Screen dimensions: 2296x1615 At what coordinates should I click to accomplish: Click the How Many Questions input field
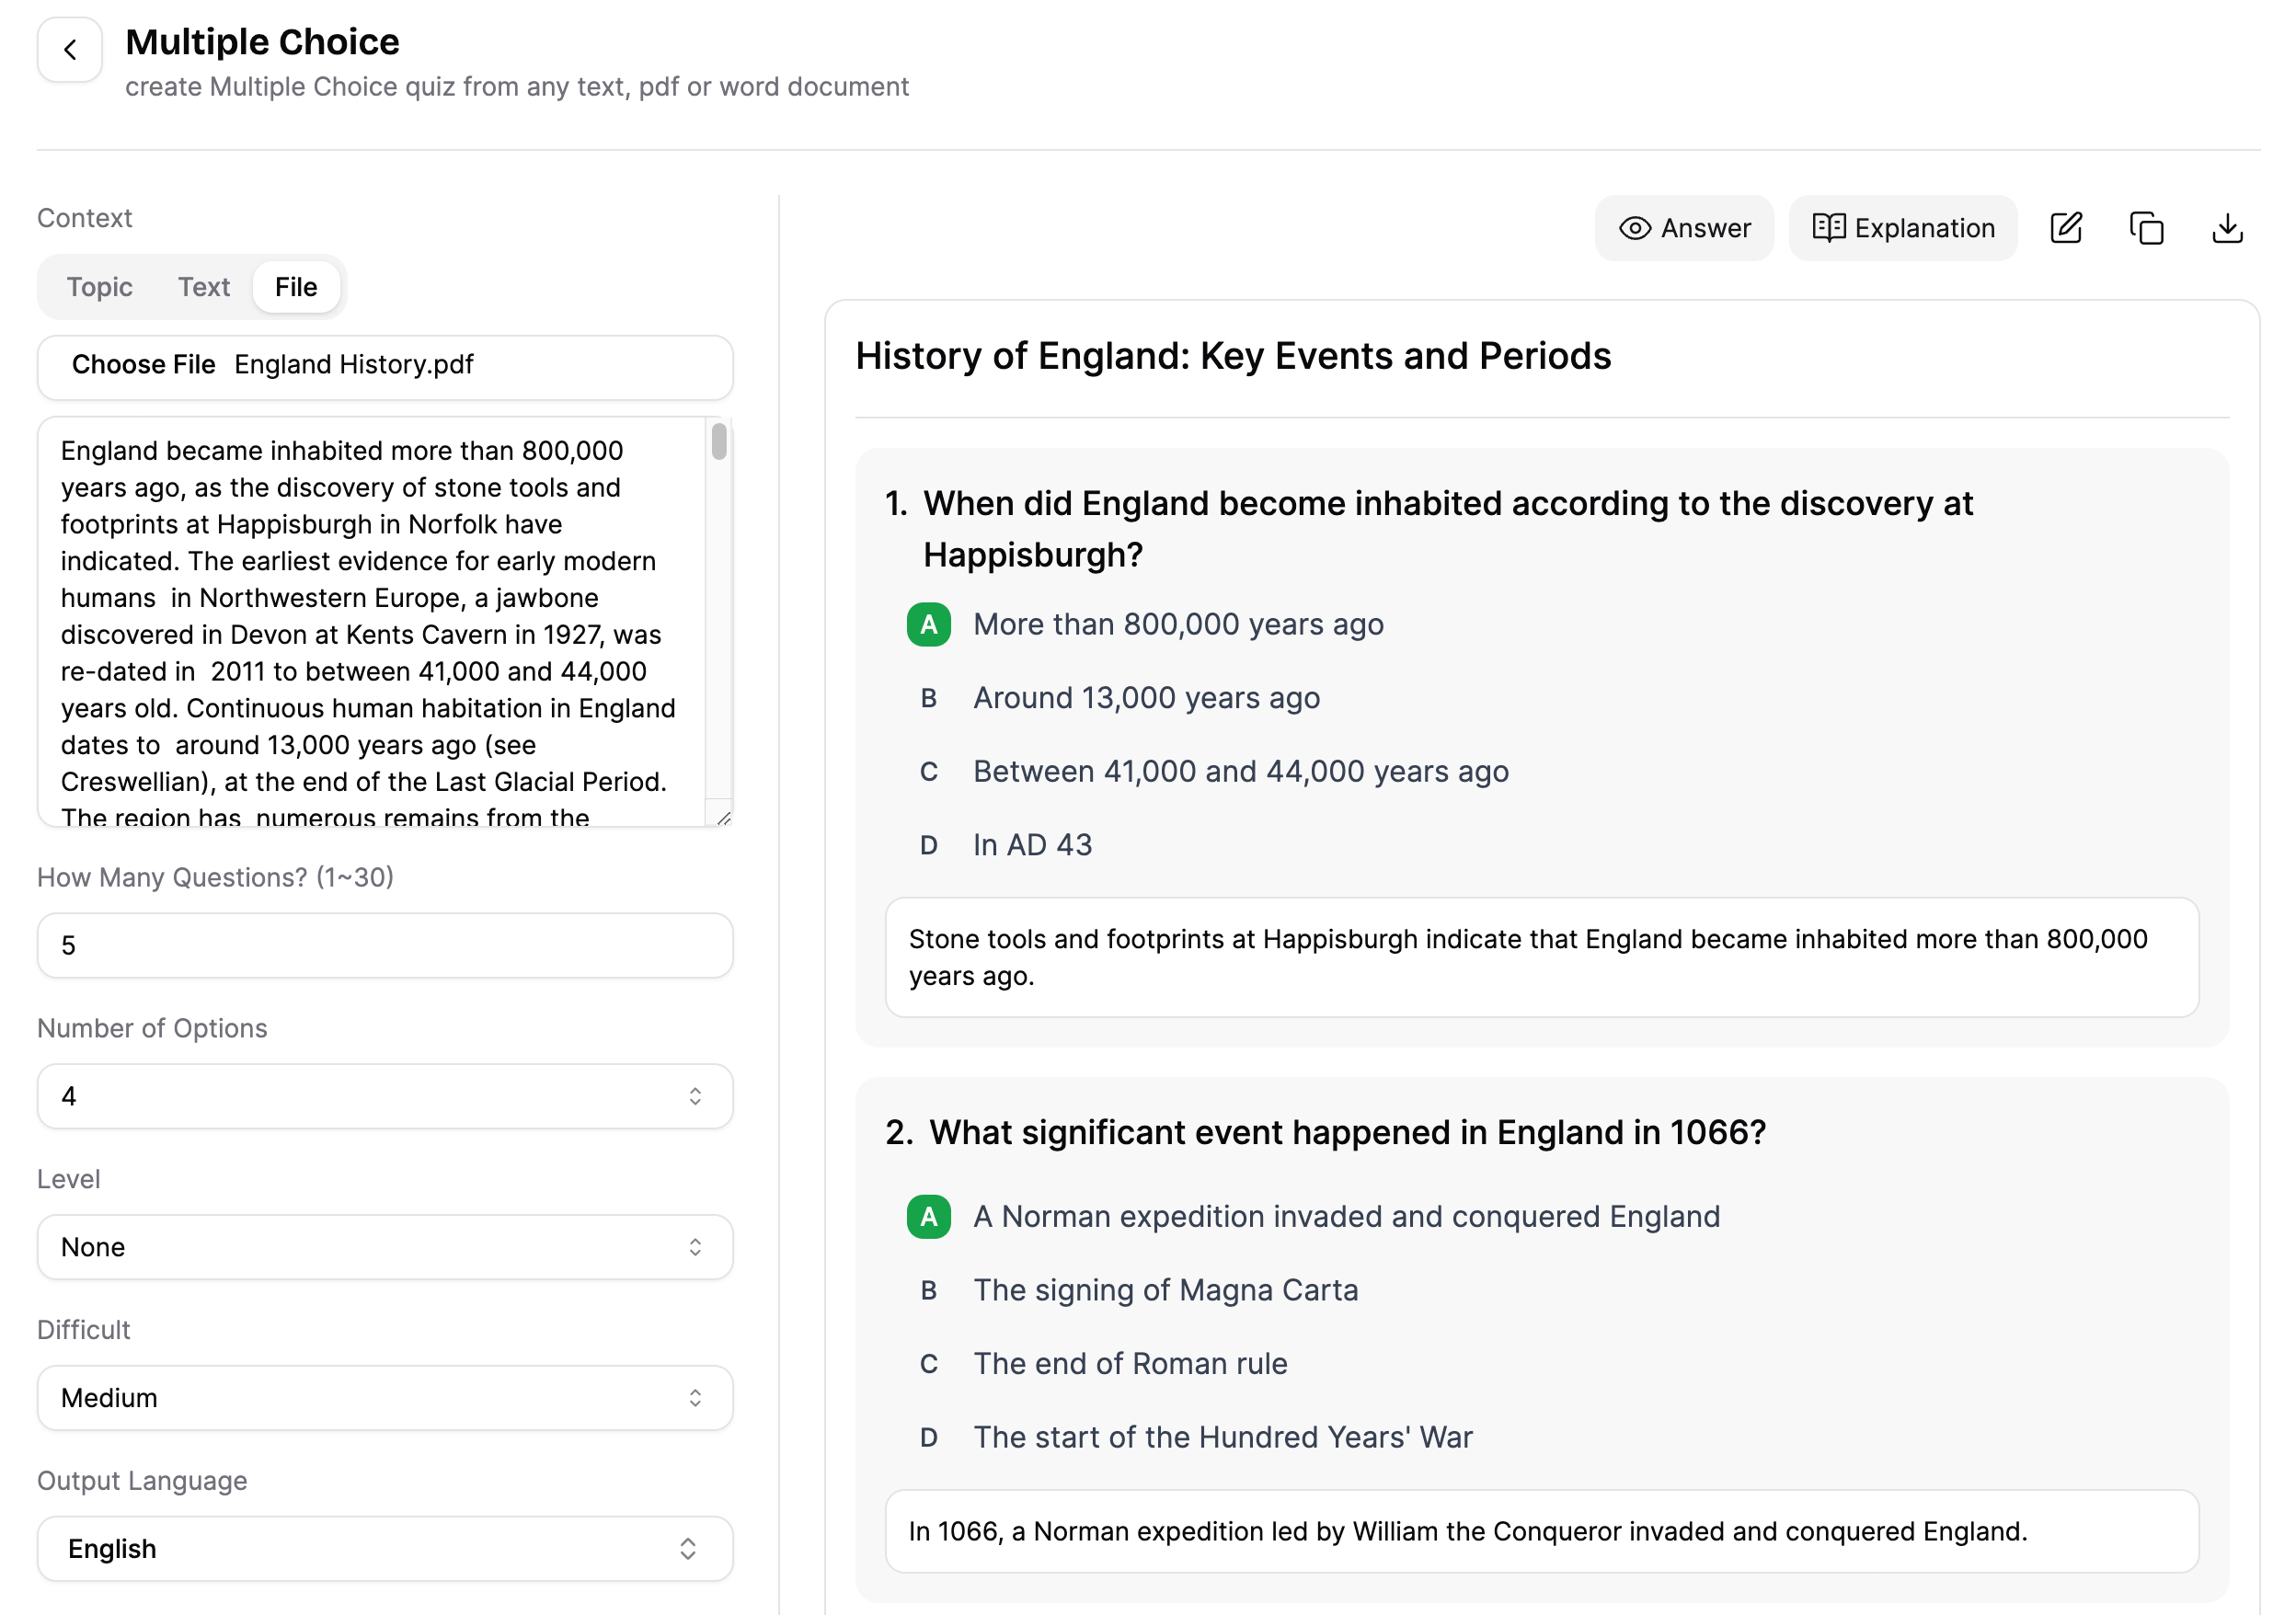(x=383, y=945)
